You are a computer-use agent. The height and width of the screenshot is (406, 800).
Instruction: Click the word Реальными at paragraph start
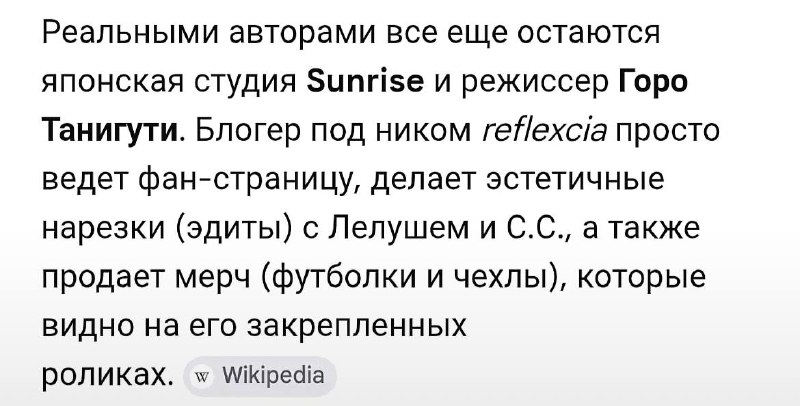(x=130, y=34)
